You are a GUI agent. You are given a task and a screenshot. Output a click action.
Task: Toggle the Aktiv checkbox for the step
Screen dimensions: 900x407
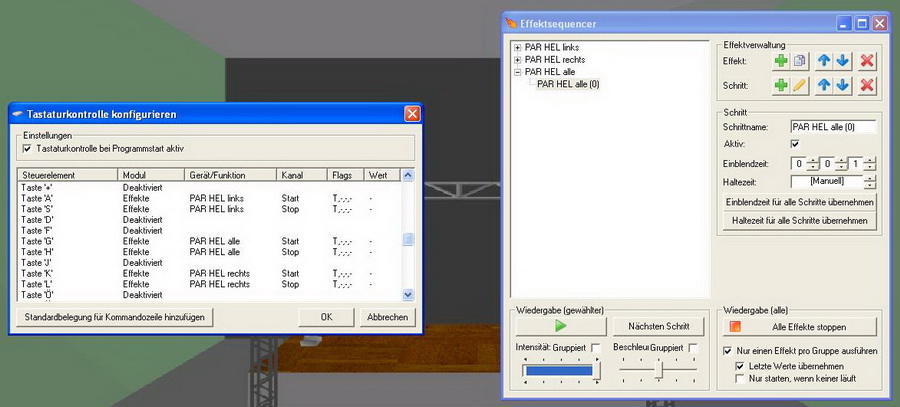(x=795, y=145)
